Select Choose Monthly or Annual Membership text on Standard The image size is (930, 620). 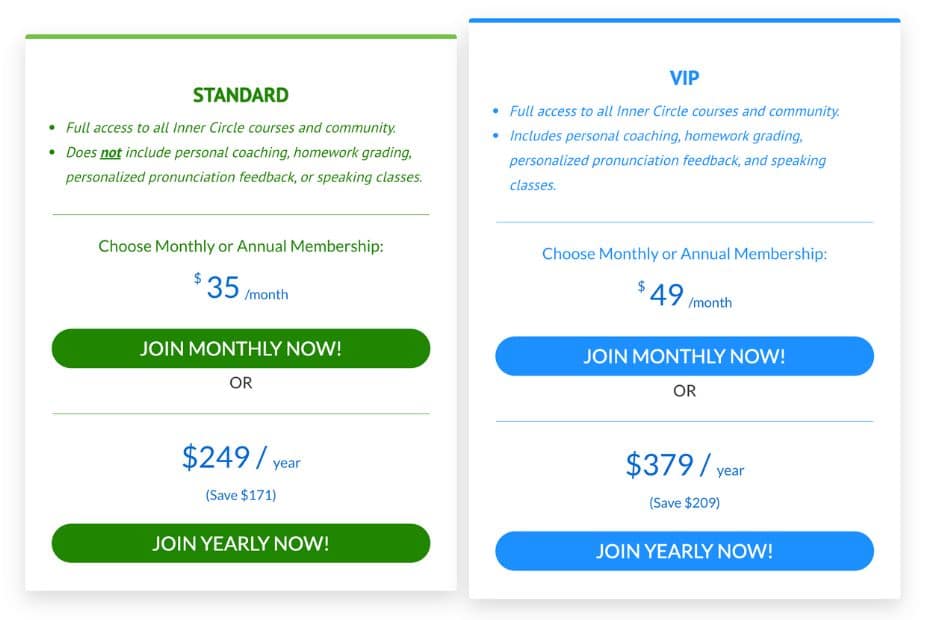click(x=240, y=245)
